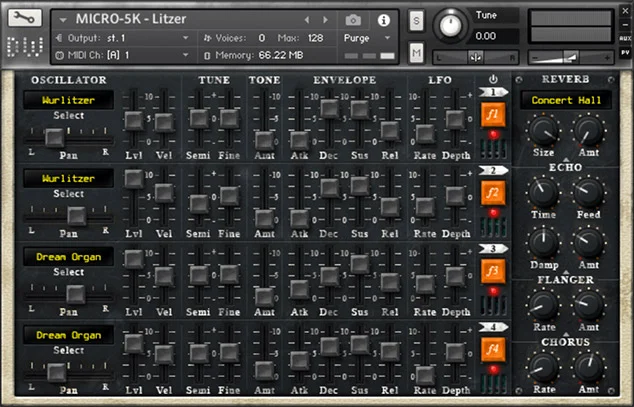Click the oscillator 1 Vel fader

pyautogui.click(x=164, y=123)
